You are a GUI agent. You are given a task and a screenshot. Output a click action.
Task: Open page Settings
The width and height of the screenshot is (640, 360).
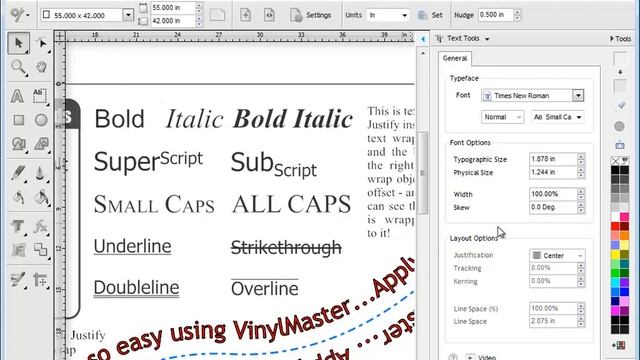point(311,15)
